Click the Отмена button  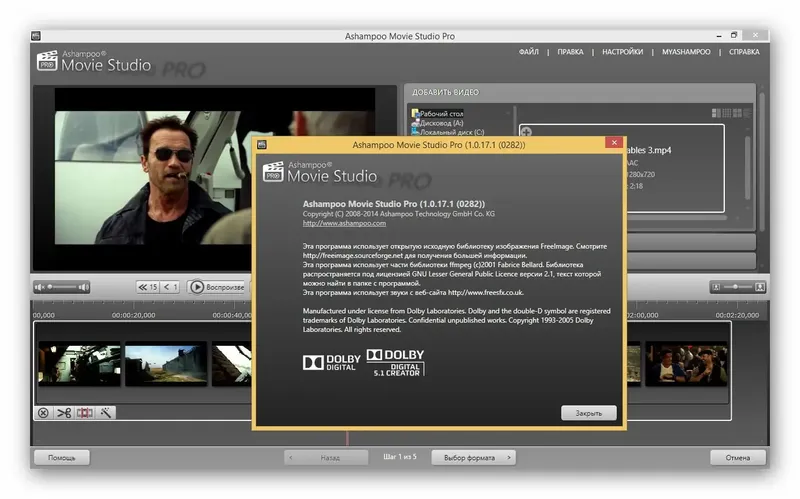(738, 458)
